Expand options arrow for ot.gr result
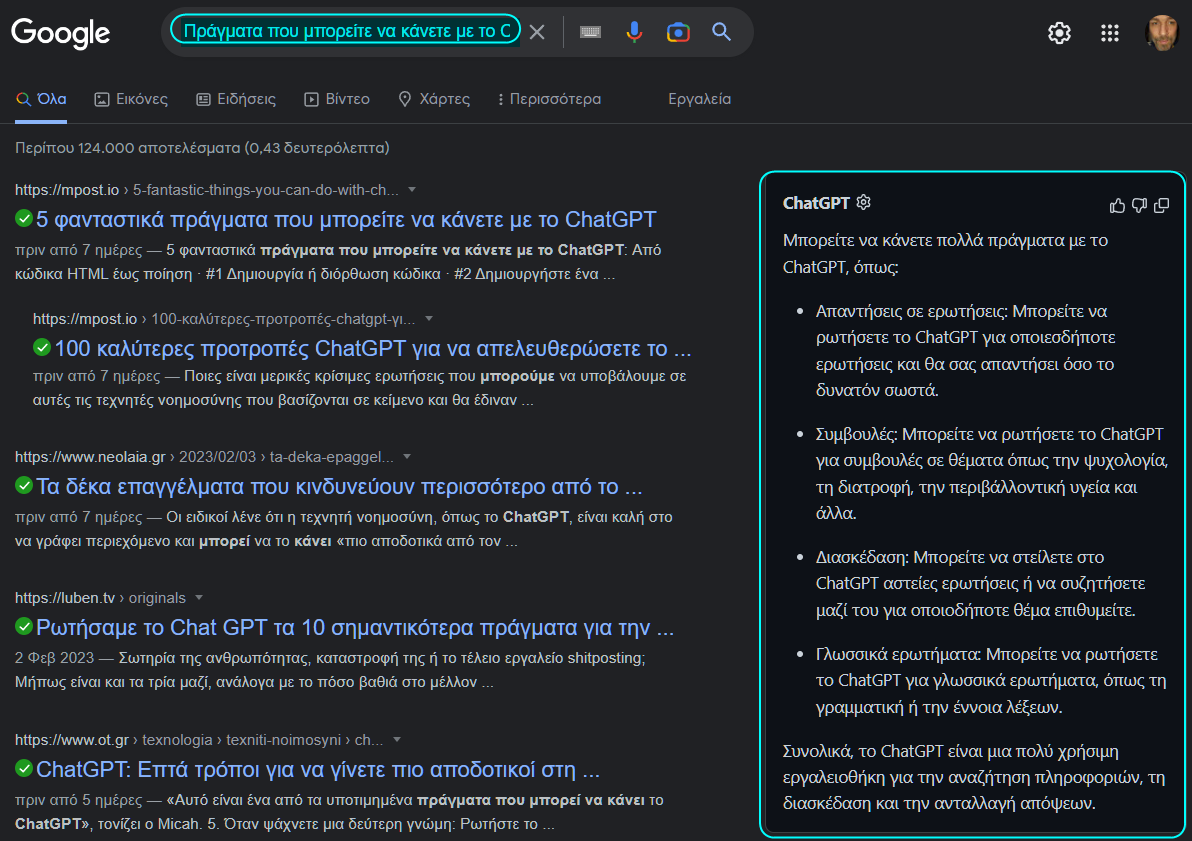The width and height of the screenshot is (1192, 841). click(x=397, y=739)
